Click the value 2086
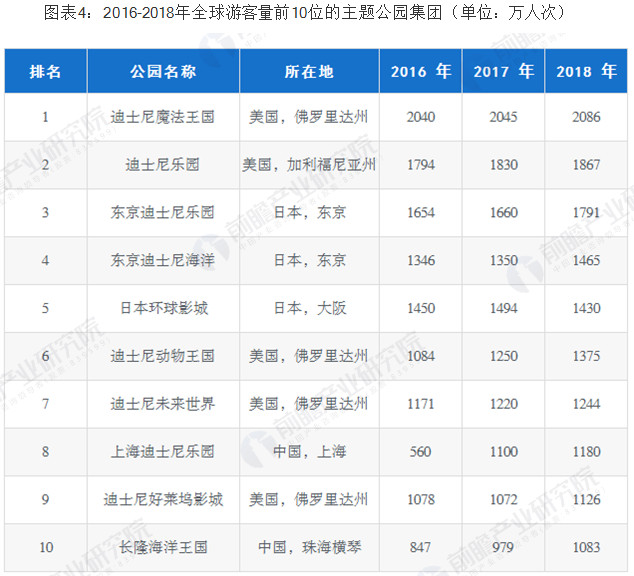634x576 pixels. coord(586,117)
